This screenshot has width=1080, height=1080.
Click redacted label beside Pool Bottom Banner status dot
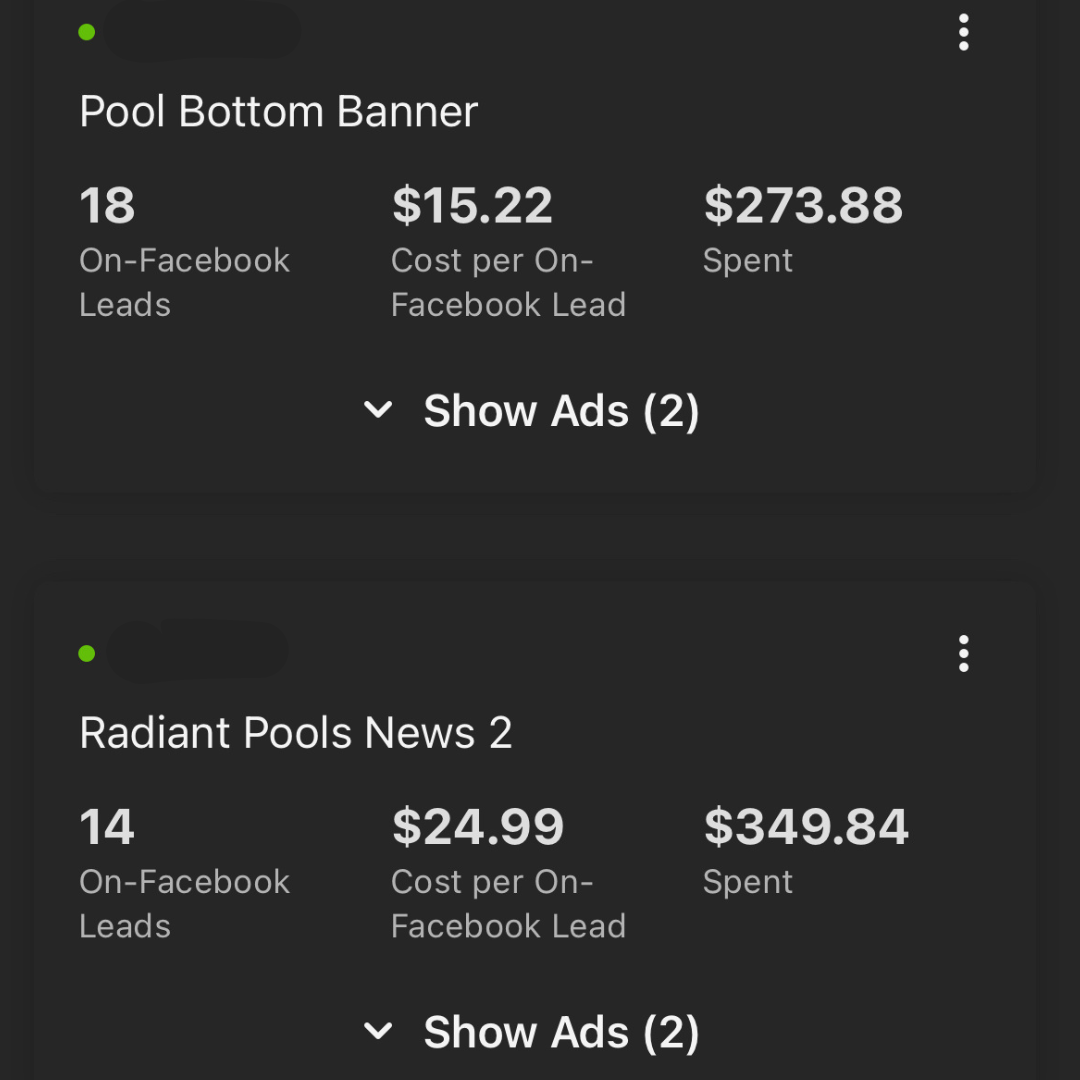201,32
